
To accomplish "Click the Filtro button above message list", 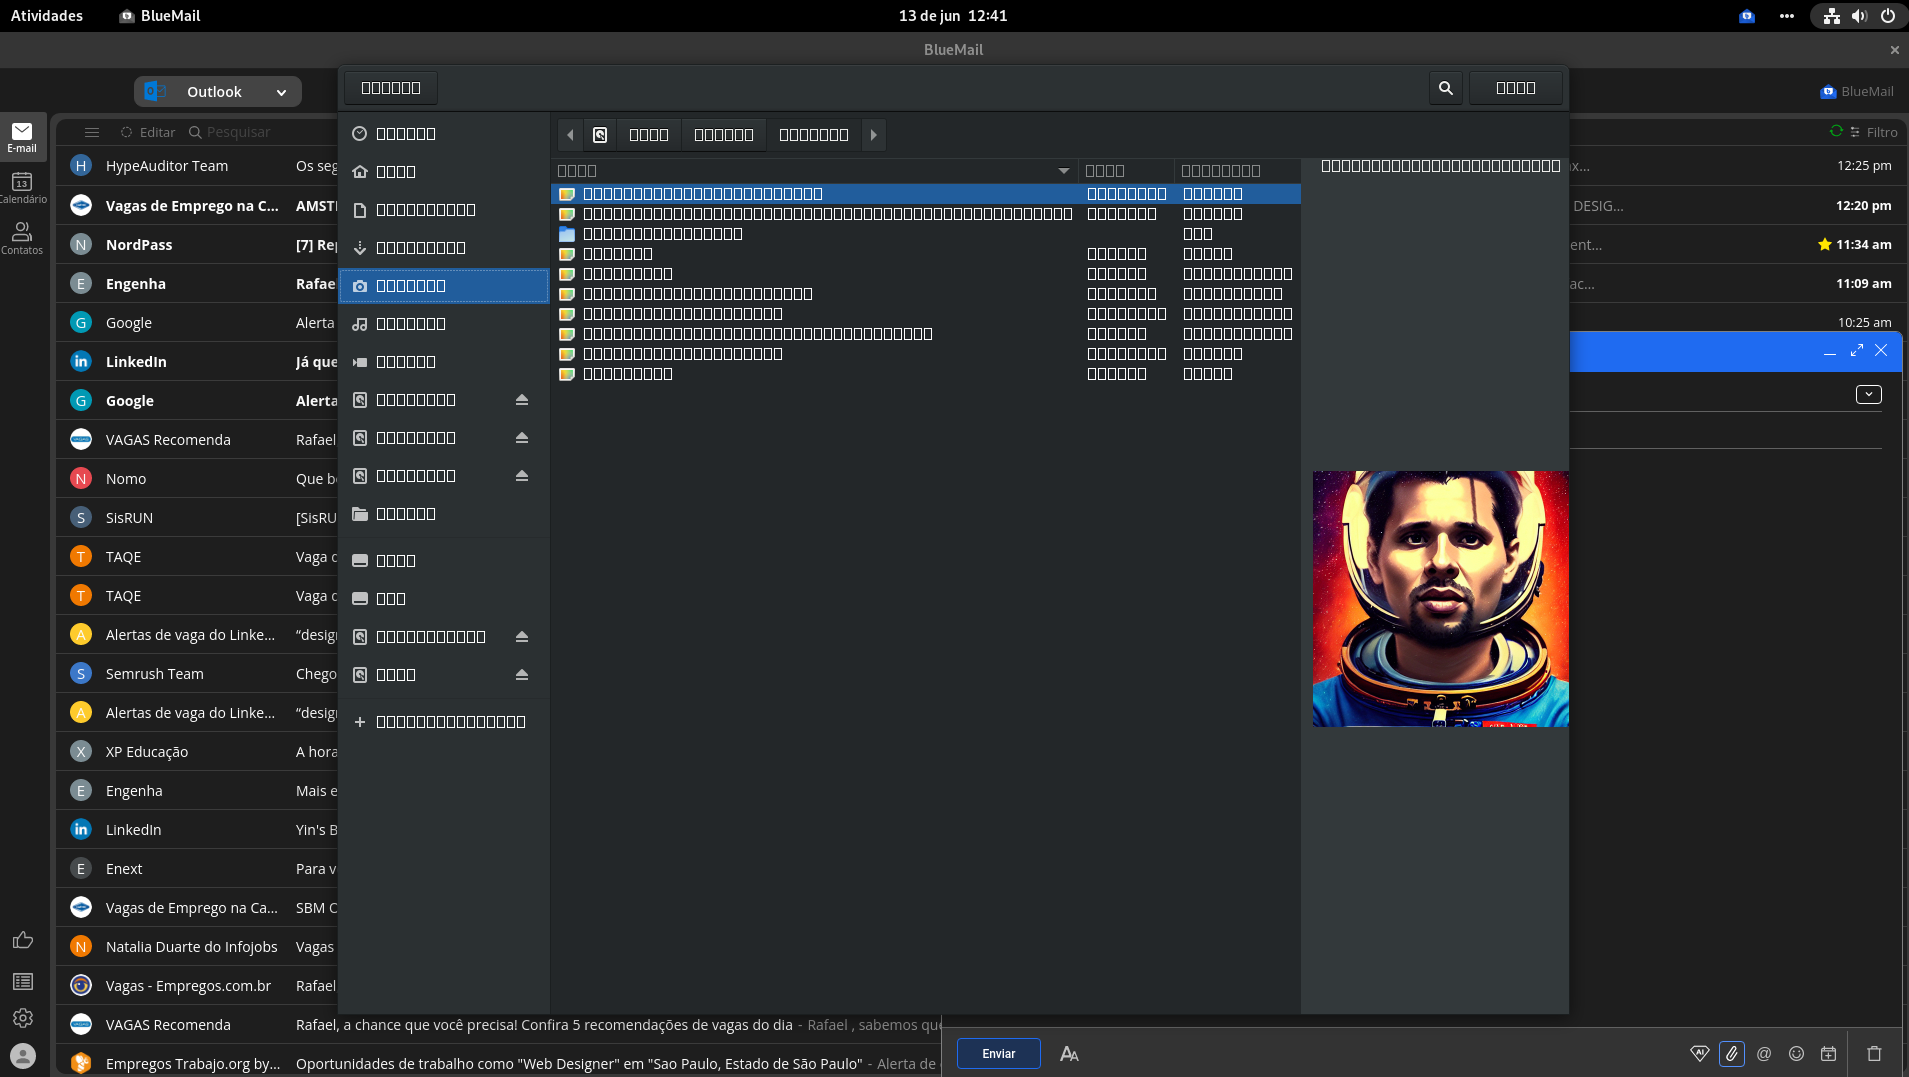I will [x=1873, y=132].
